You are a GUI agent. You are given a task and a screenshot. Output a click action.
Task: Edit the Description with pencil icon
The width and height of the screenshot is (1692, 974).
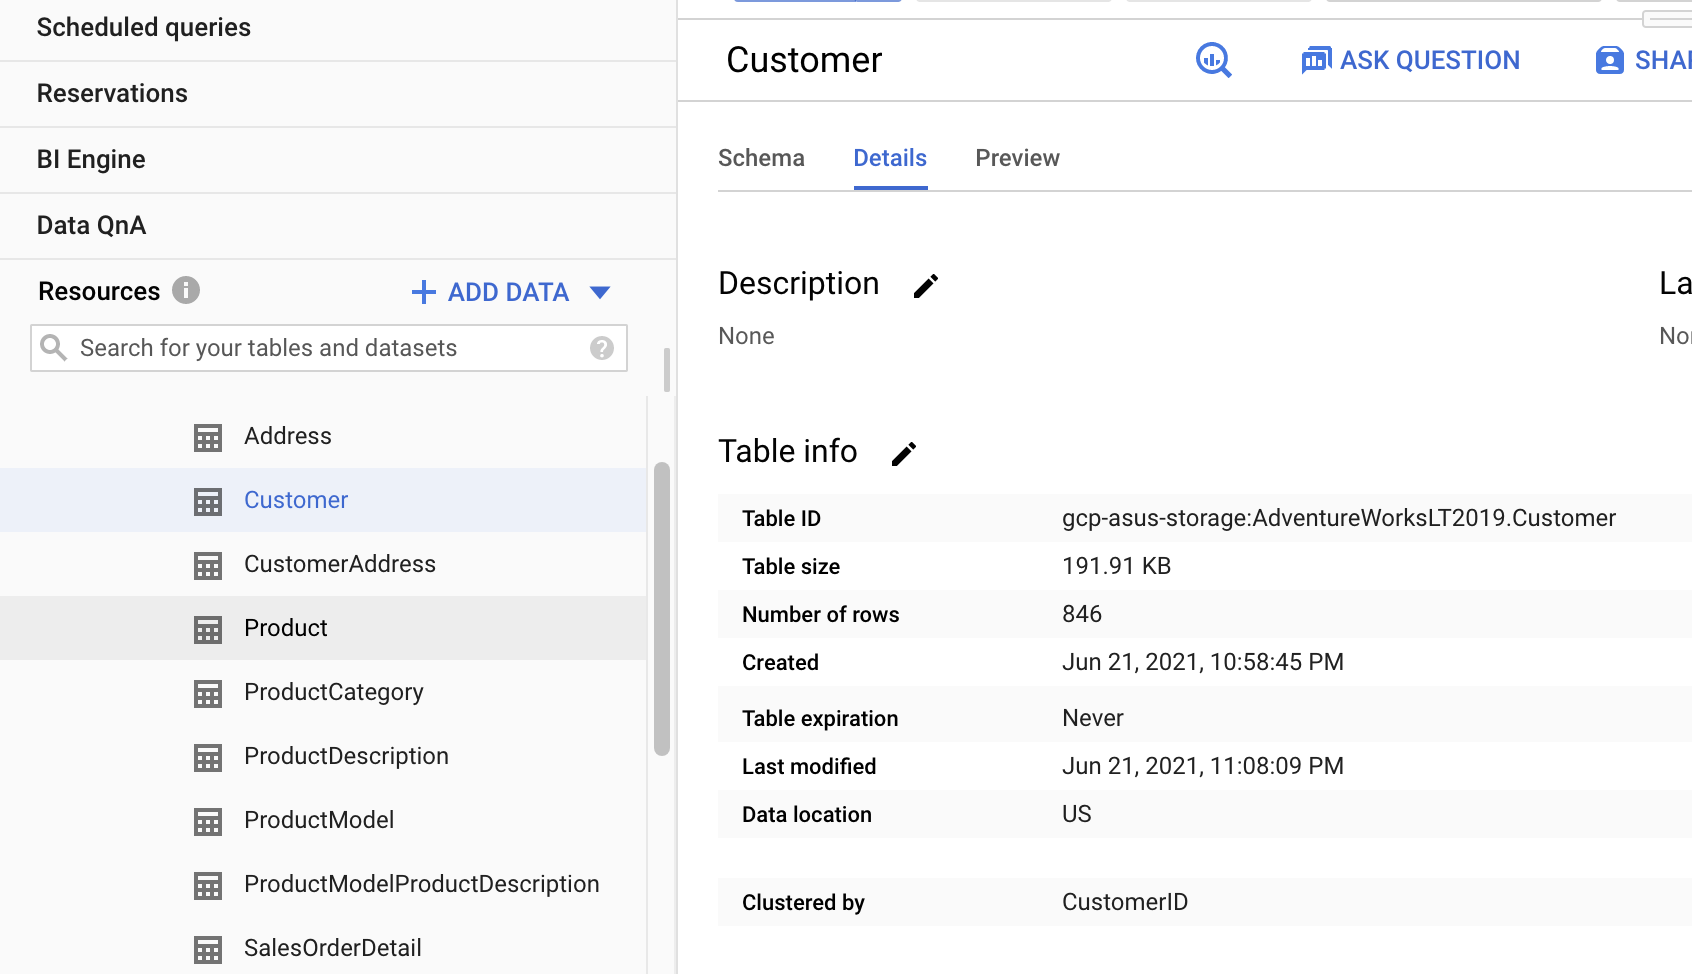point(925,286)
